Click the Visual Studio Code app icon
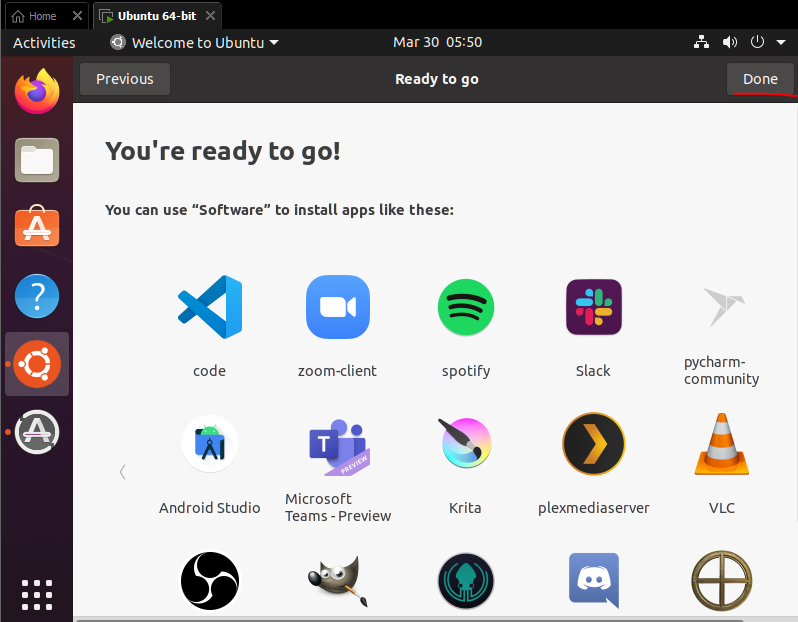Screen dimensions: 798x622 pyautogui.click(x=210, y=307)
